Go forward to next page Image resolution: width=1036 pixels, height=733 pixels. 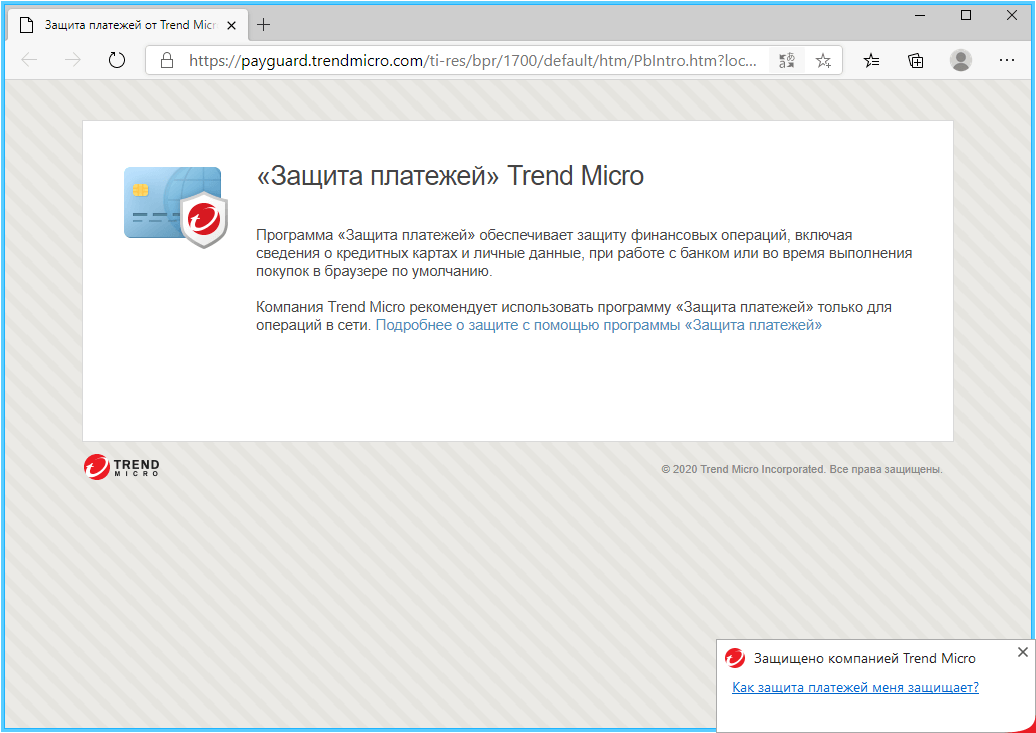[x=73, y=61]
